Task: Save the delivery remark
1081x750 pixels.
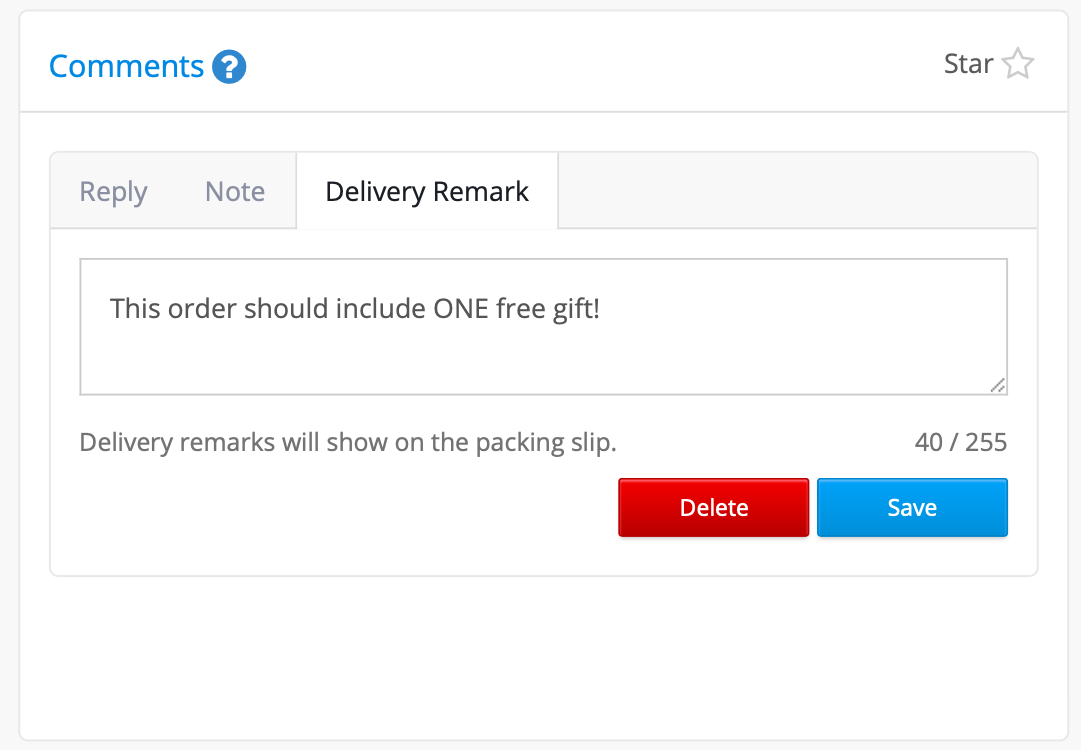Action: point(912,507)
